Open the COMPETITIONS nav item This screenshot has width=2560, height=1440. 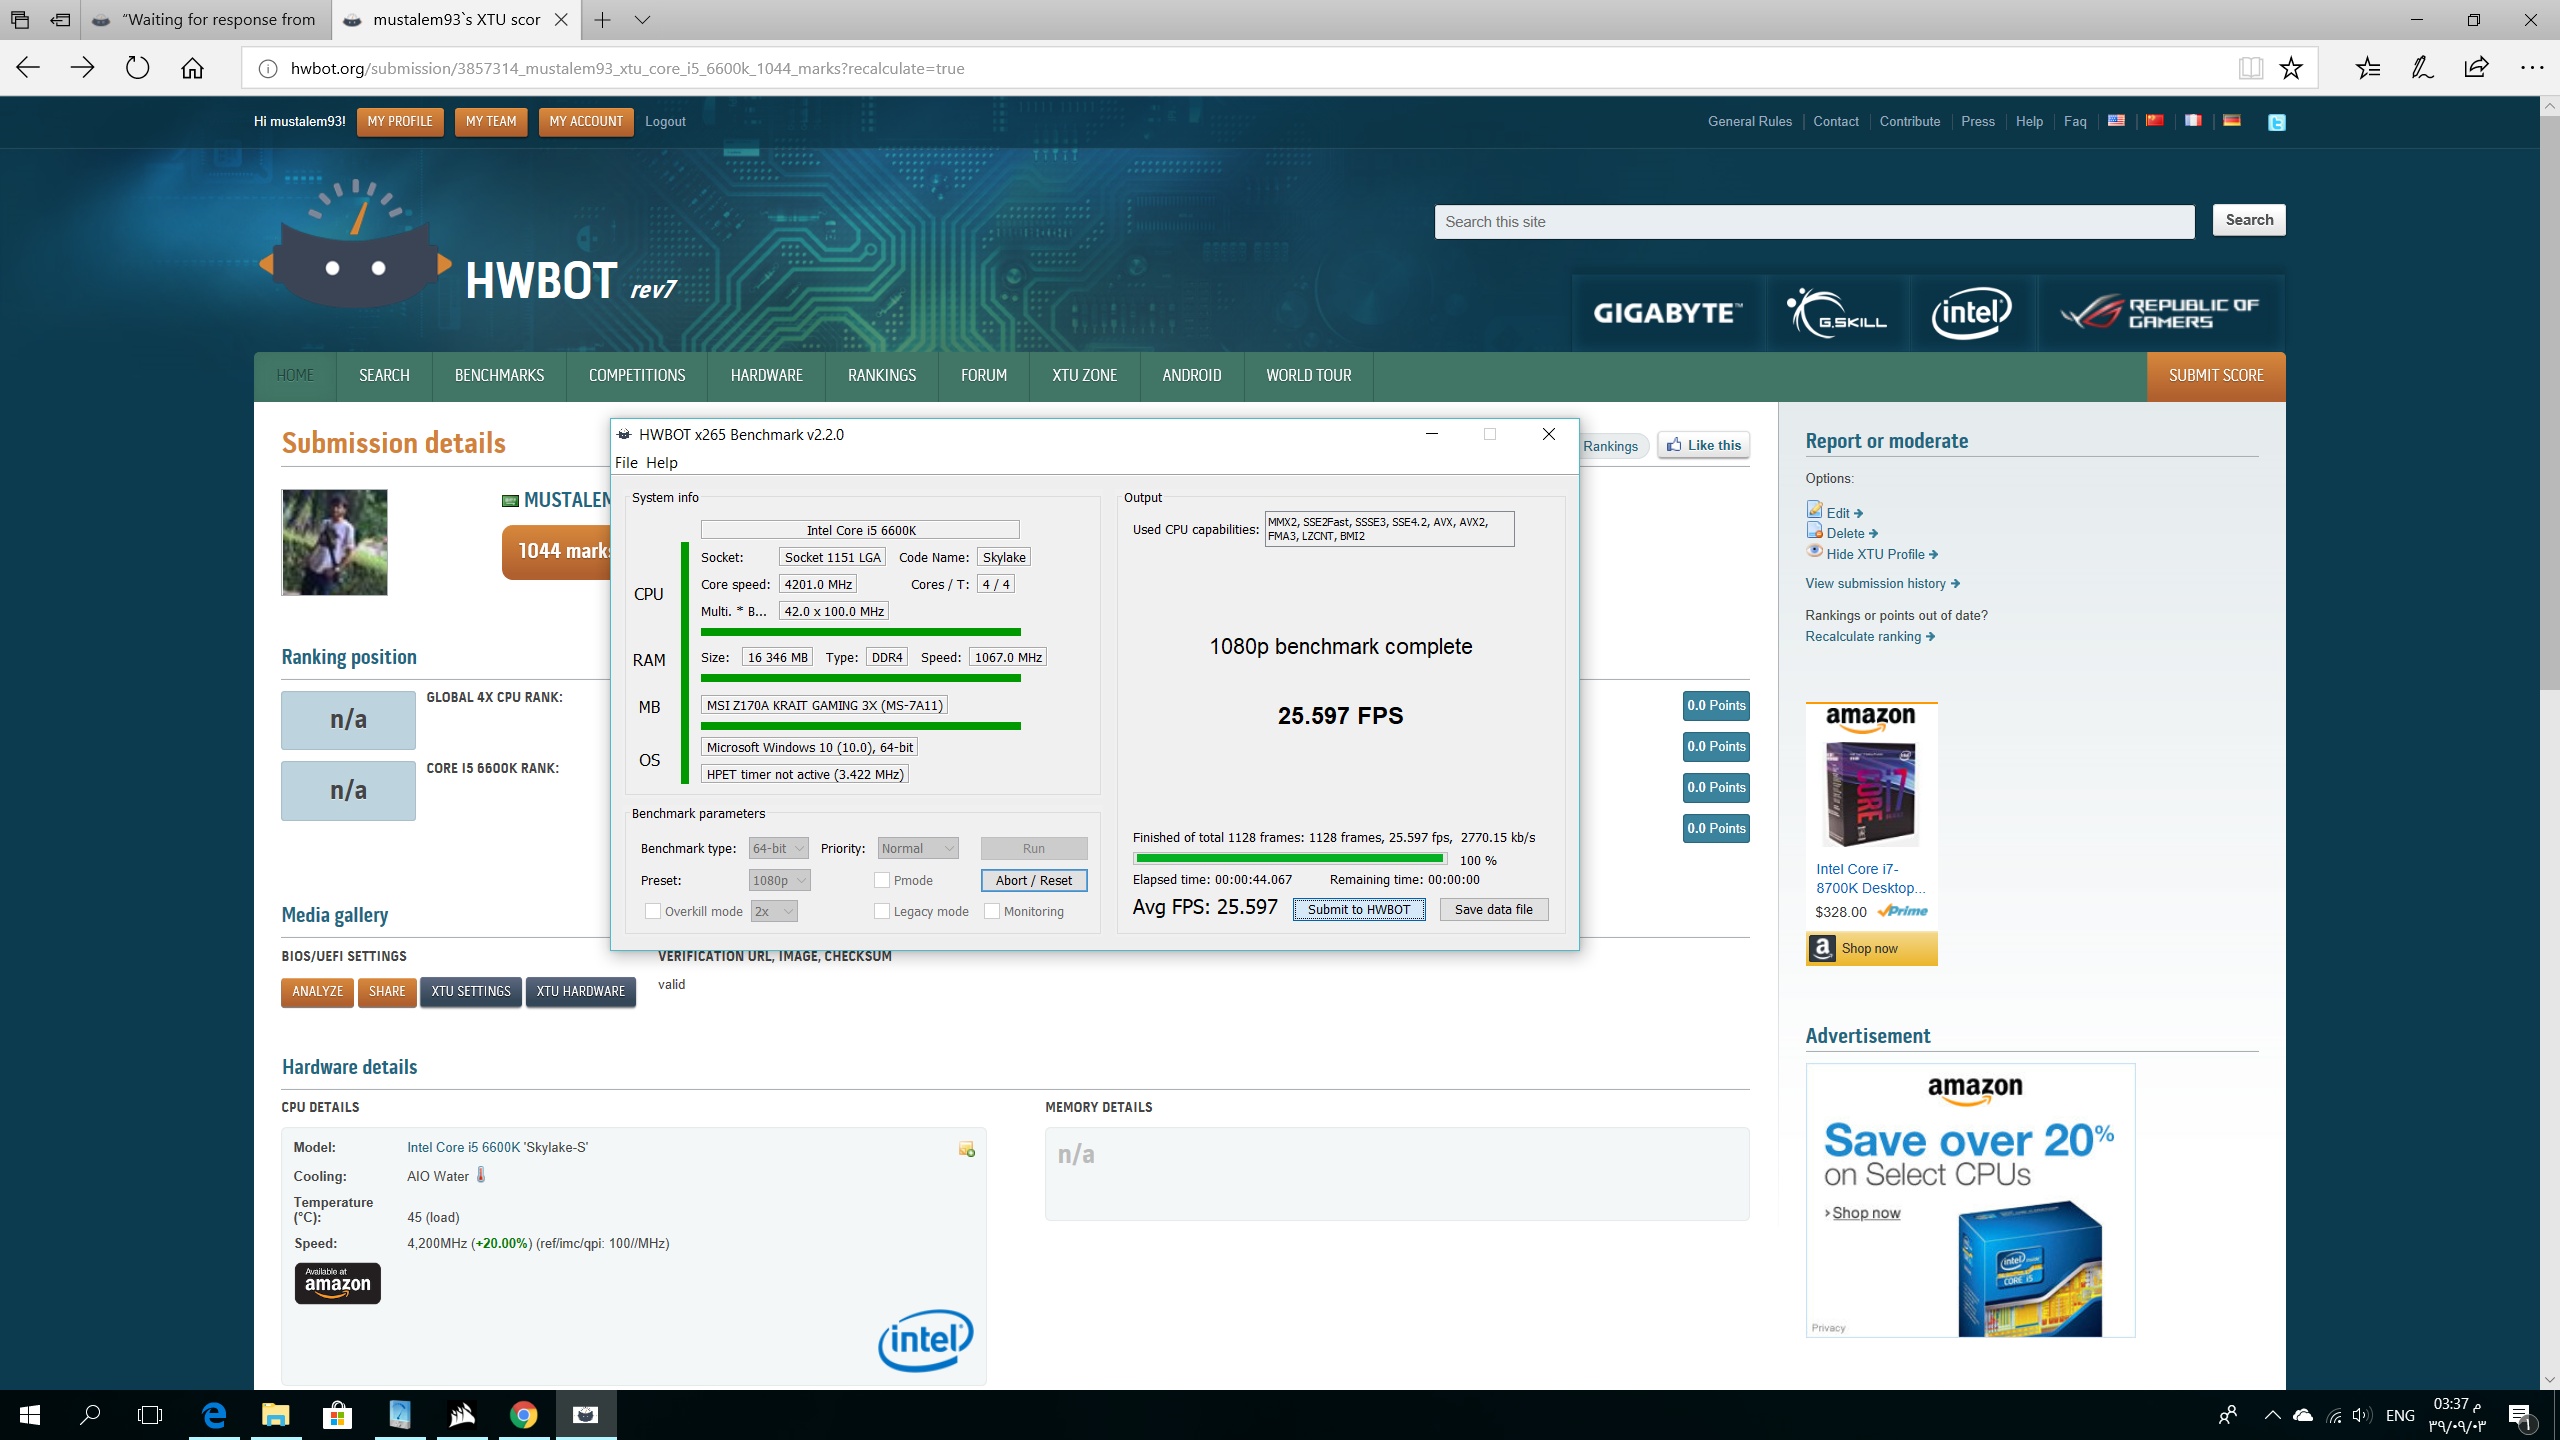(637, 375)
